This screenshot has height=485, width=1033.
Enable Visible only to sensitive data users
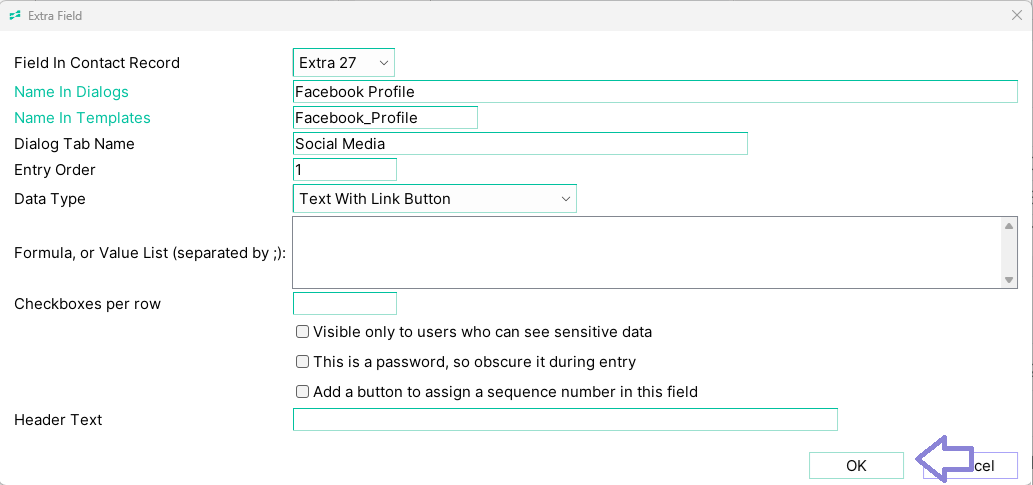302,332
